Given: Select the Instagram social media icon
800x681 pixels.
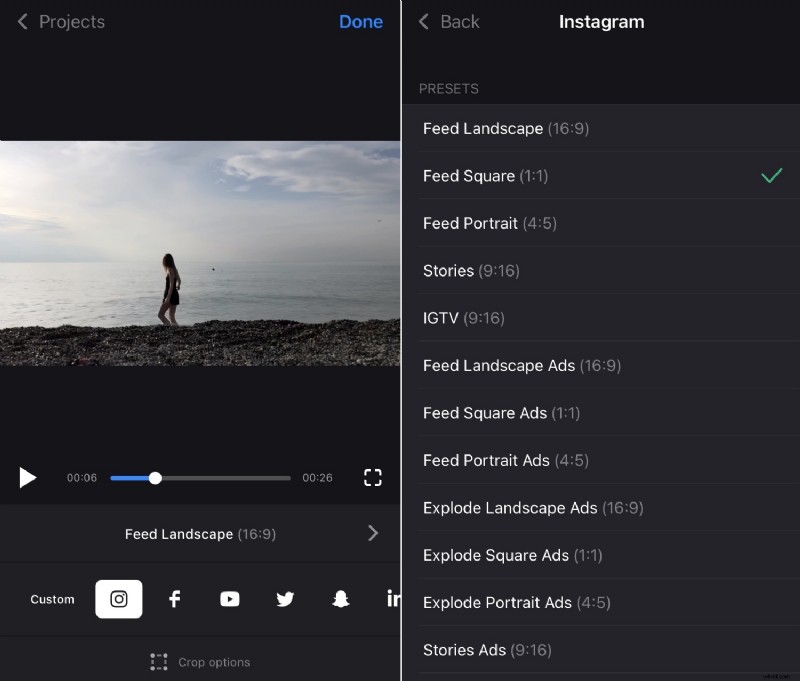Looking at the screenshot, I should point(118,598).
